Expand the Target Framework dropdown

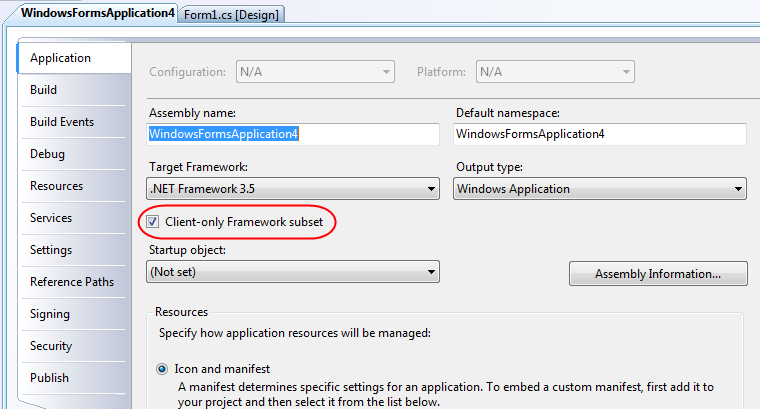293,189
